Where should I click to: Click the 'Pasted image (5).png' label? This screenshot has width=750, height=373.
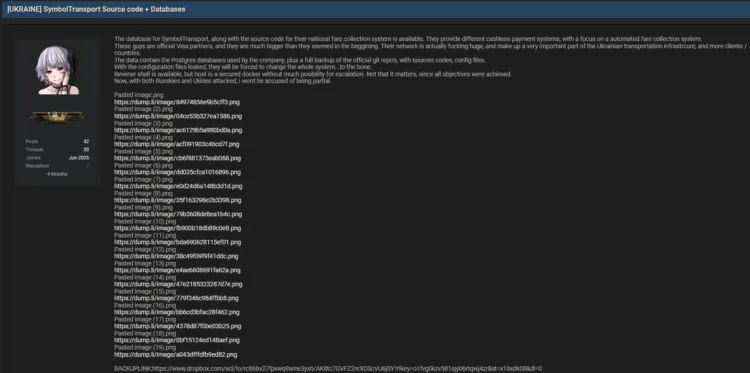click(x=143, y=151)
